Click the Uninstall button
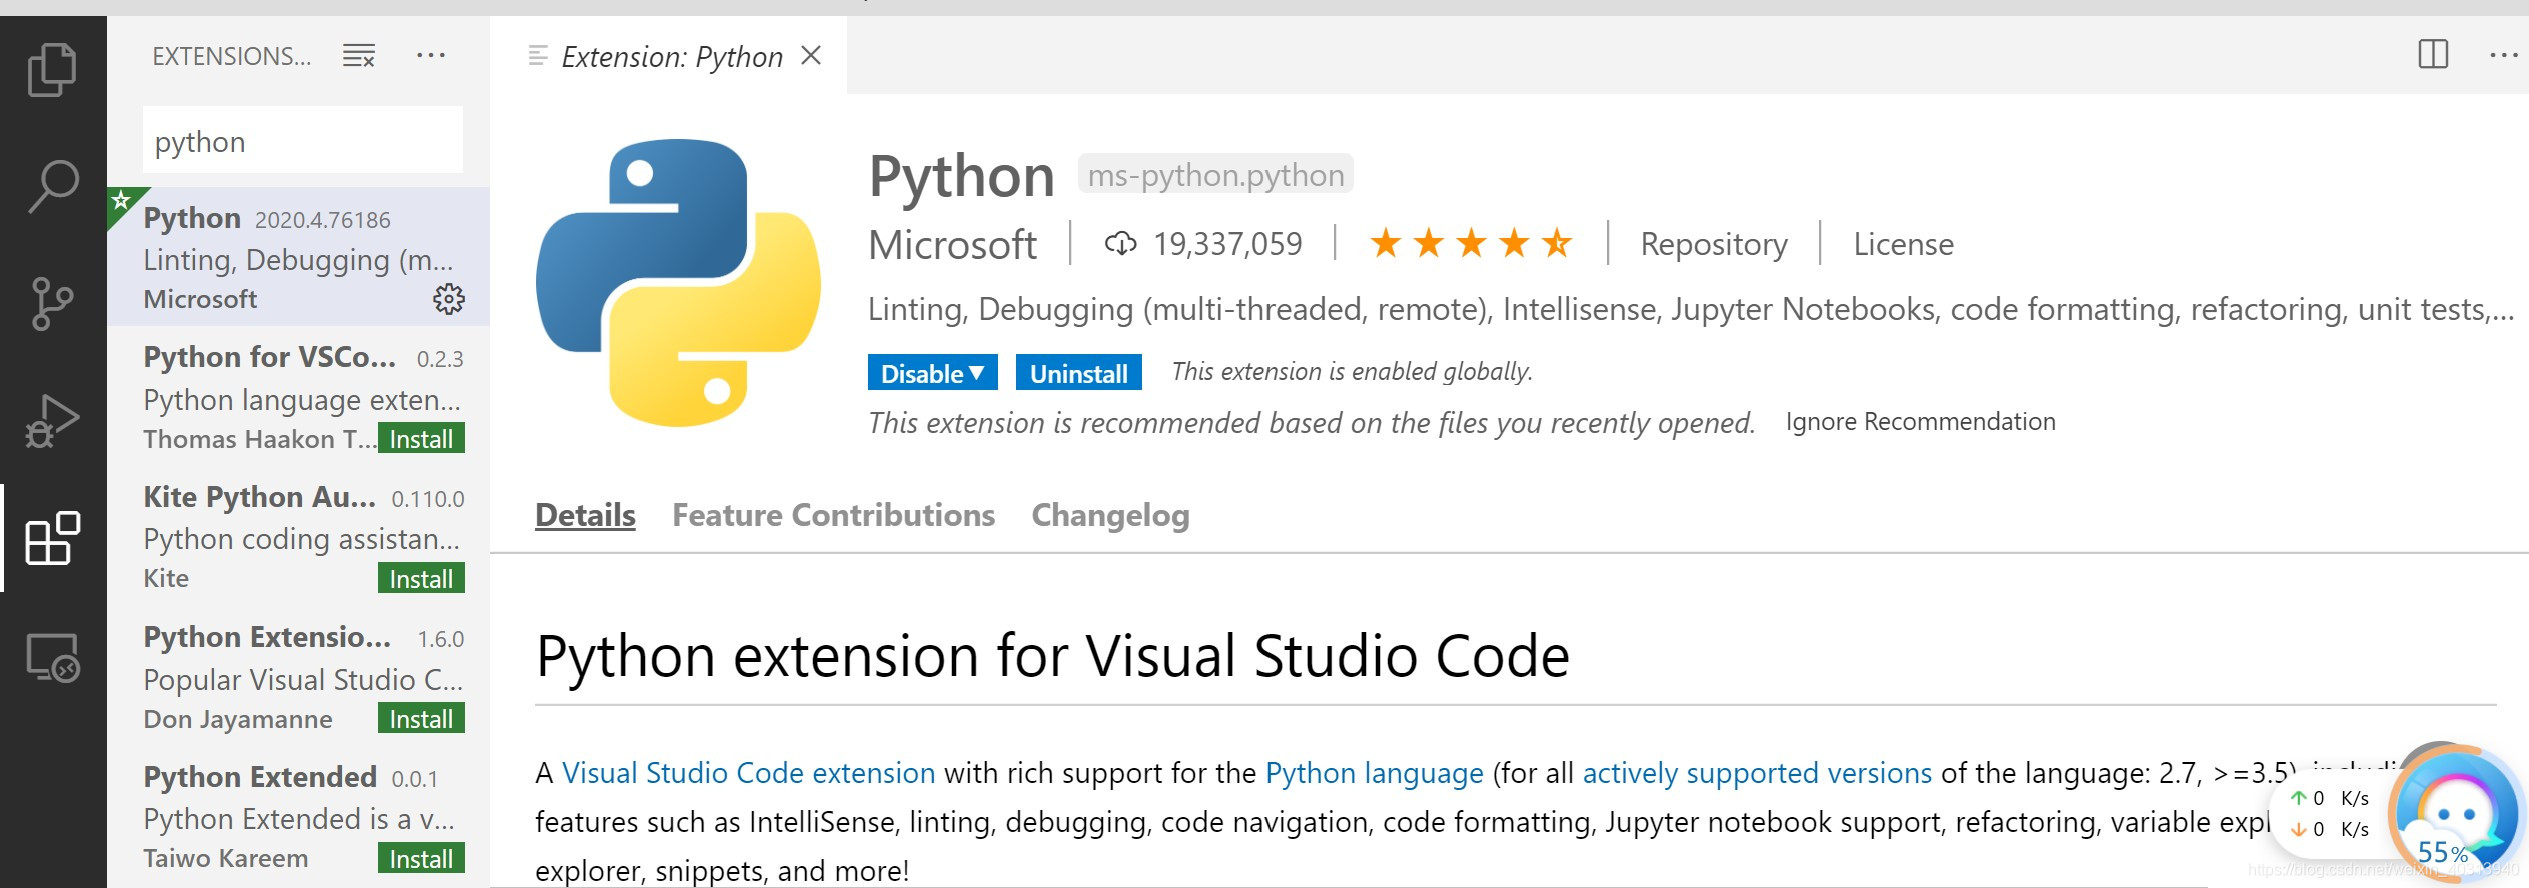 [1078, 373]
